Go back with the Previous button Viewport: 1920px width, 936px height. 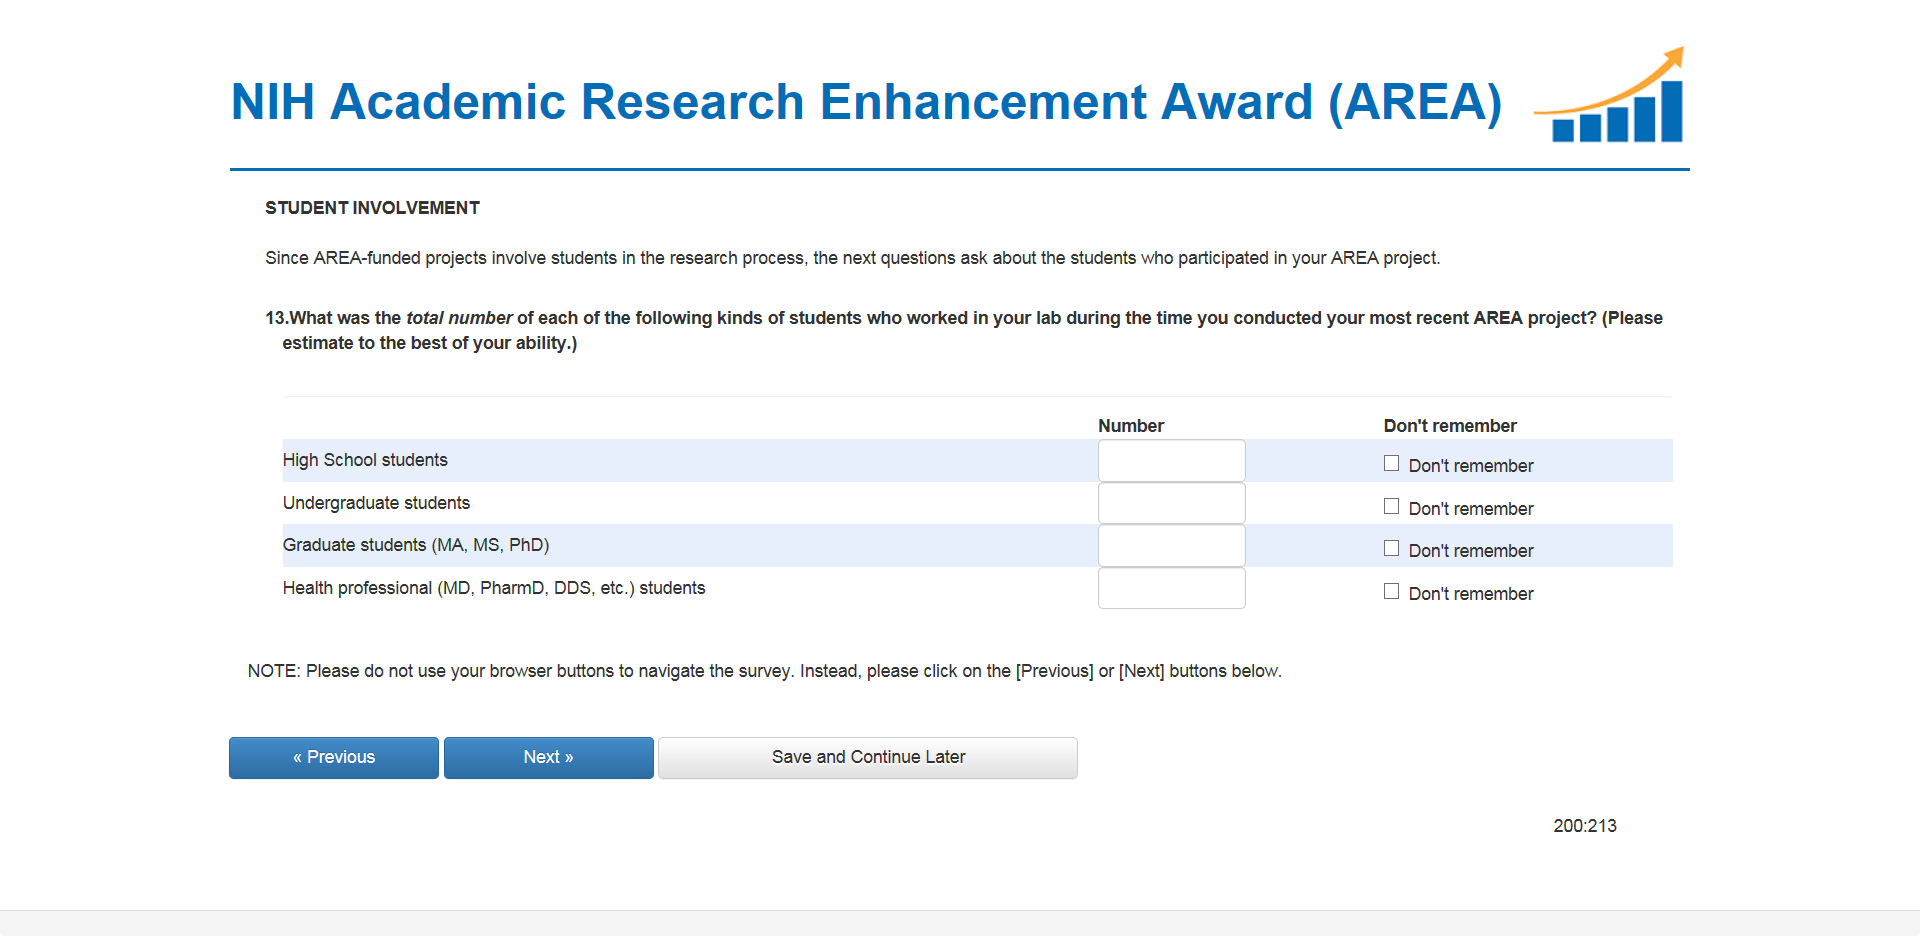pyautogui.click(x=334, y=758)
